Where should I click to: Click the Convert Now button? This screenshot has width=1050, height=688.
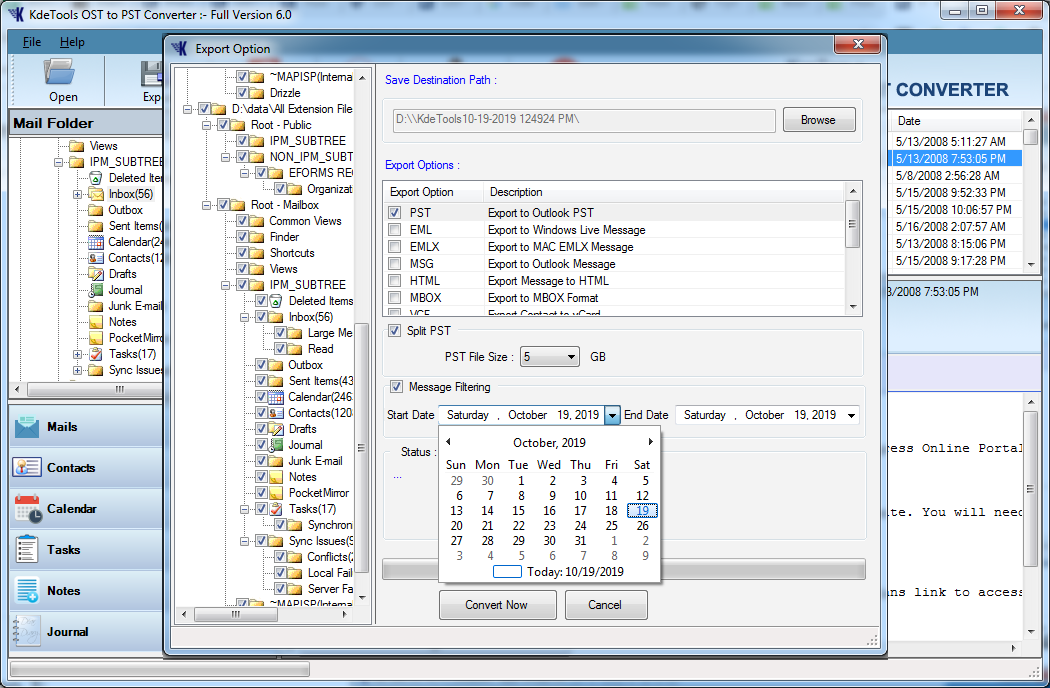point(497,604)
